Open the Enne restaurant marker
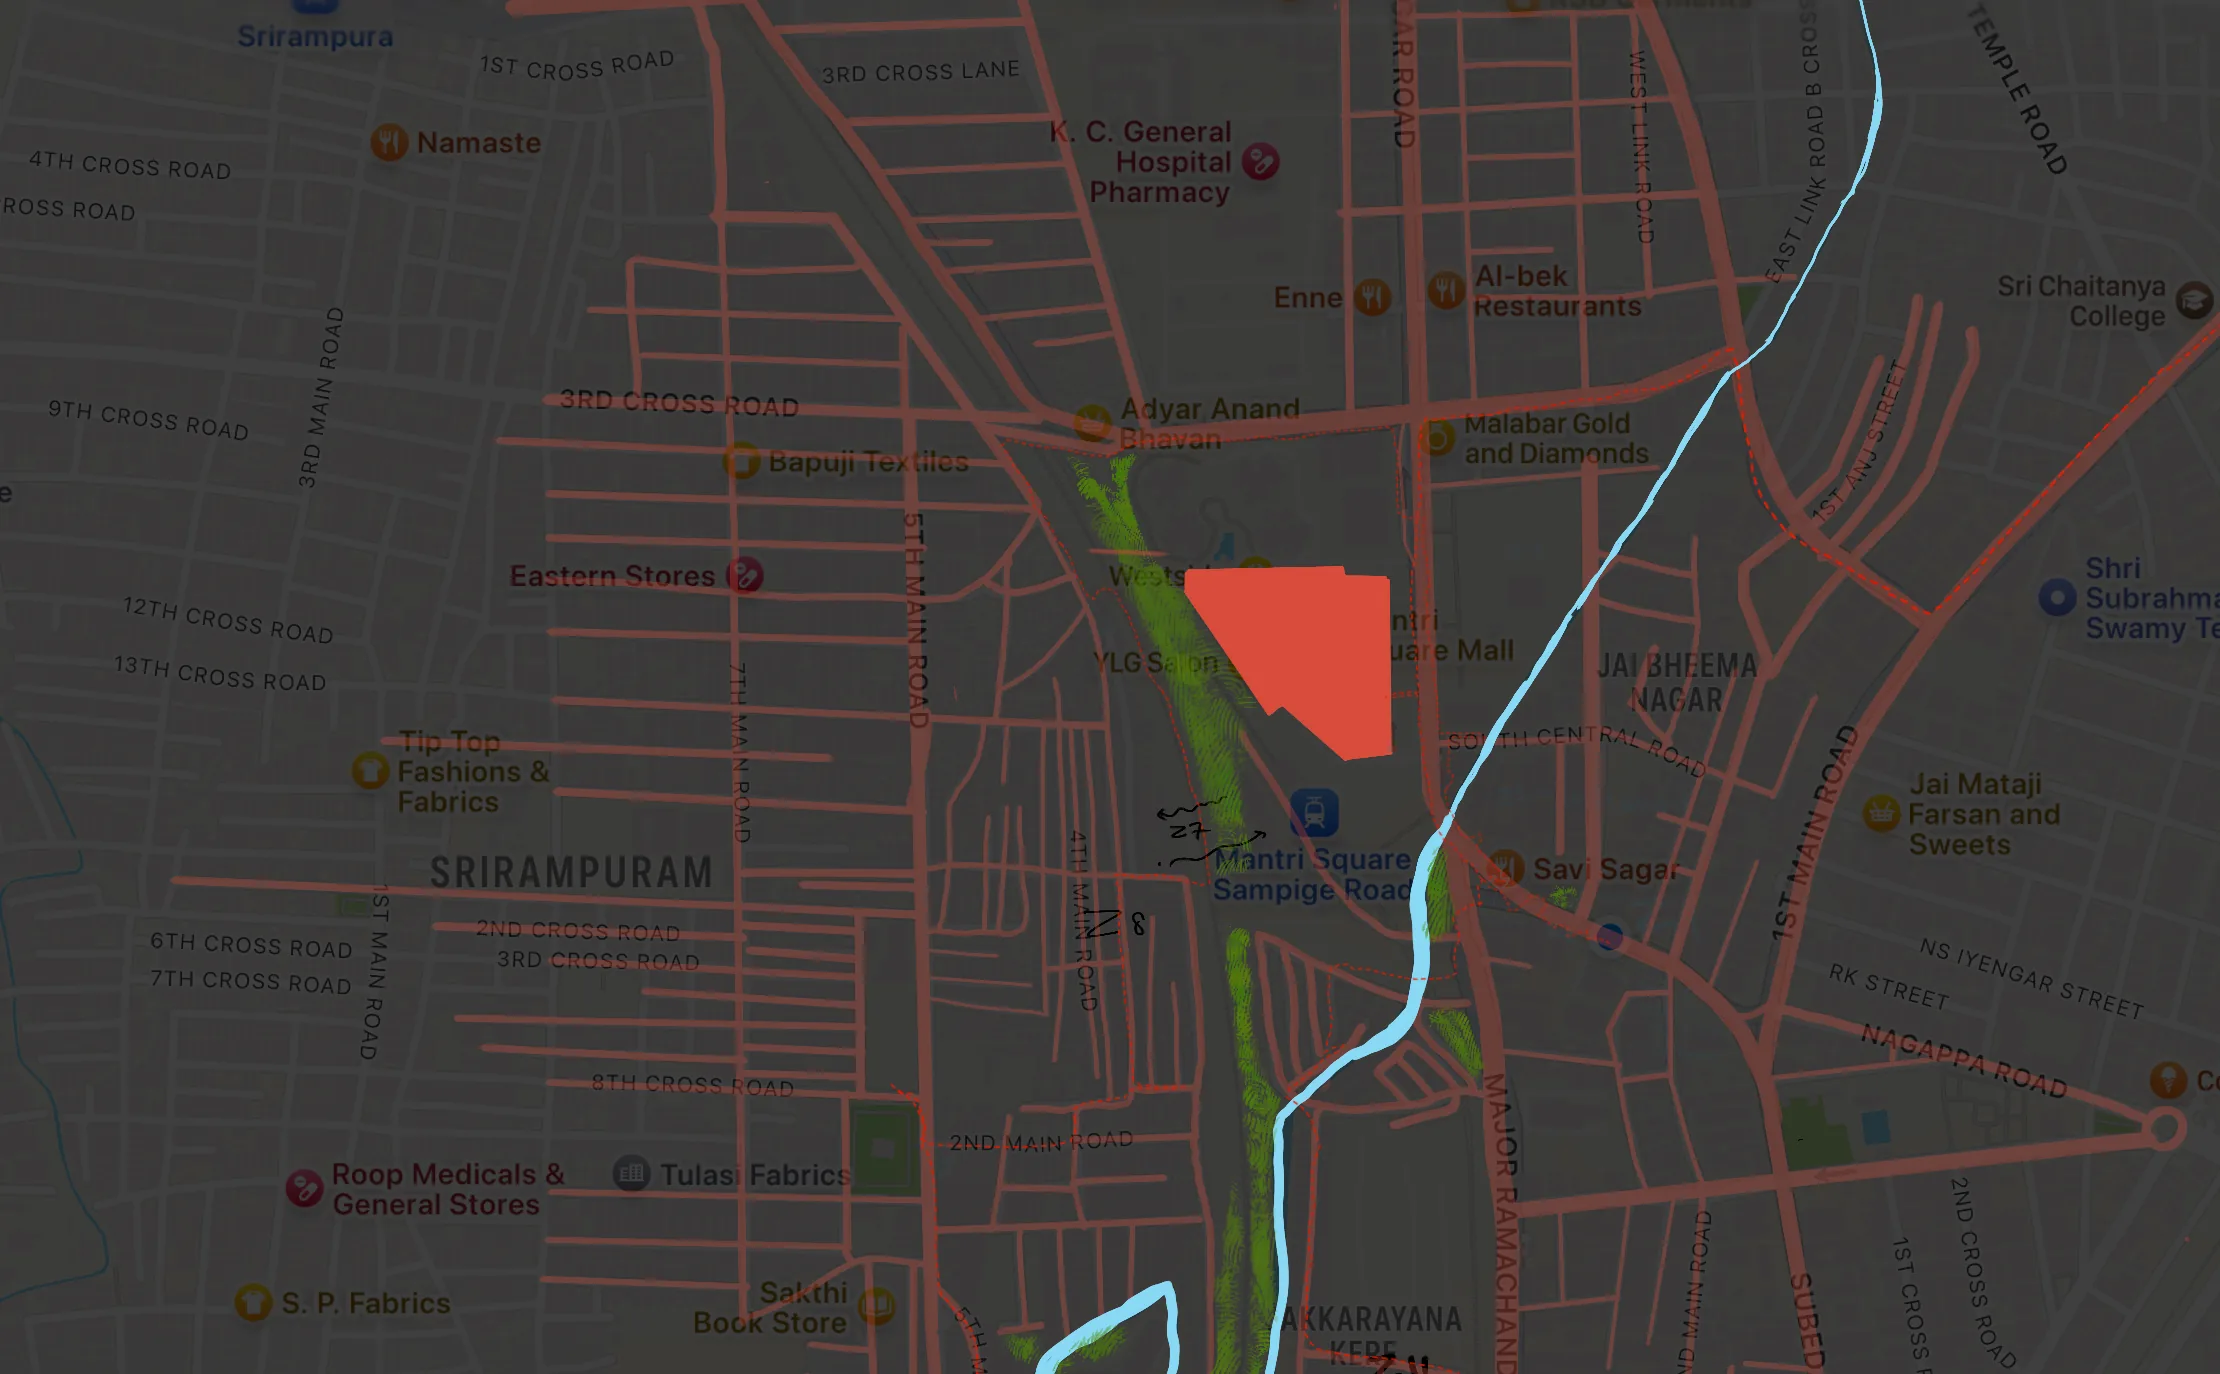2220x1374 pixels. (1372, 297)
